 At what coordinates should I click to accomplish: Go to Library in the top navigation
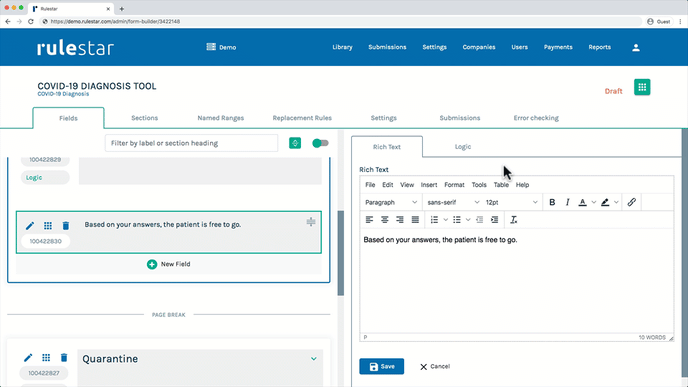click(342, 47)
